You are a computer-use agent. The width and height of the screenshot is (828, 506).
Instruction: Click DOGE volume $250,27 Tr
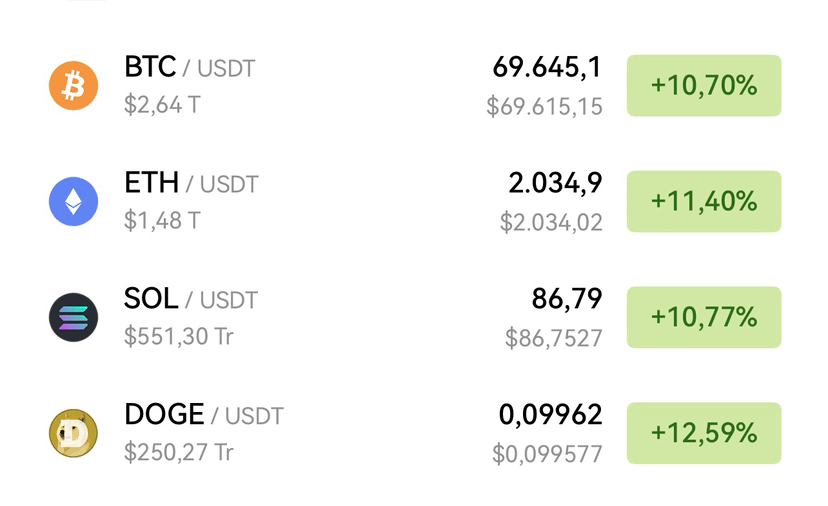tap(178, 452)
